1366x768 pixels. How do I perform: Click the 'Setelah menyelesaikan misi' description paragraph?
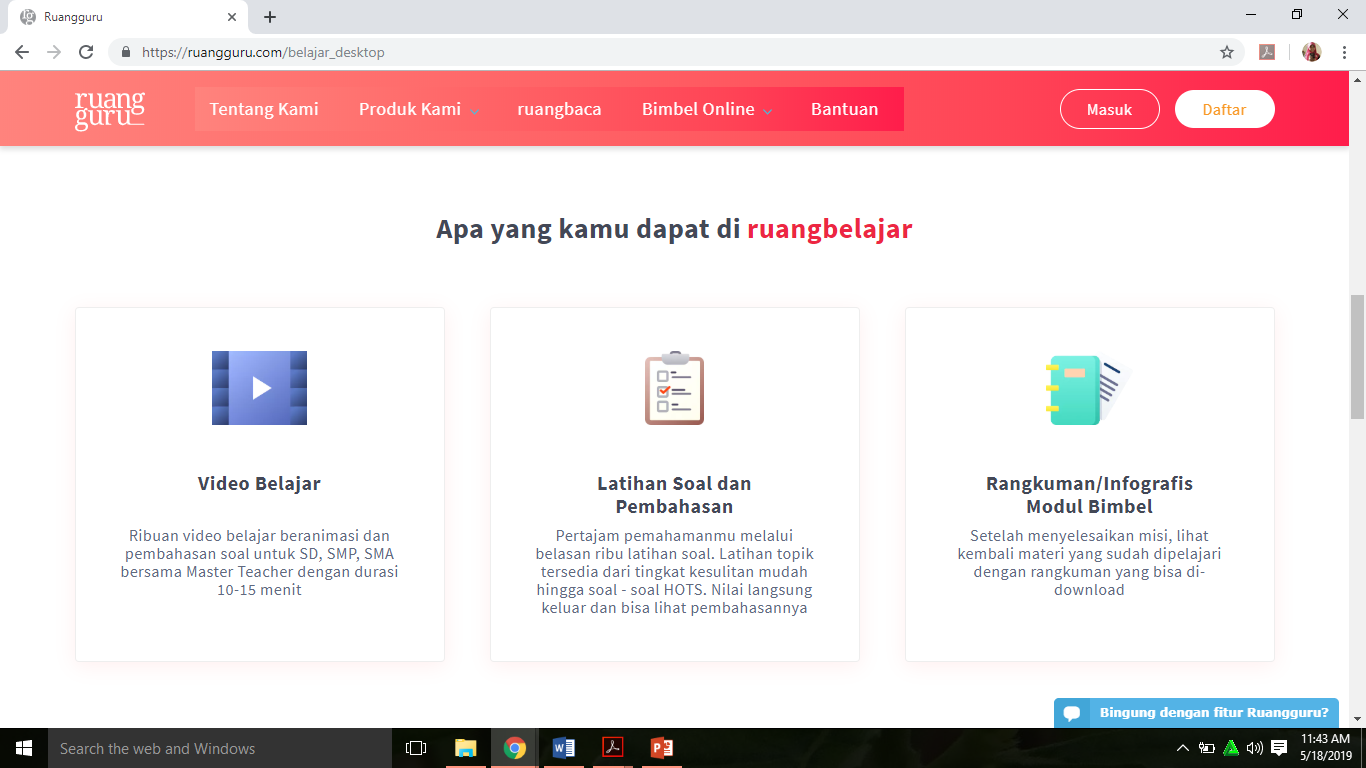click(x=1089, y=563)
